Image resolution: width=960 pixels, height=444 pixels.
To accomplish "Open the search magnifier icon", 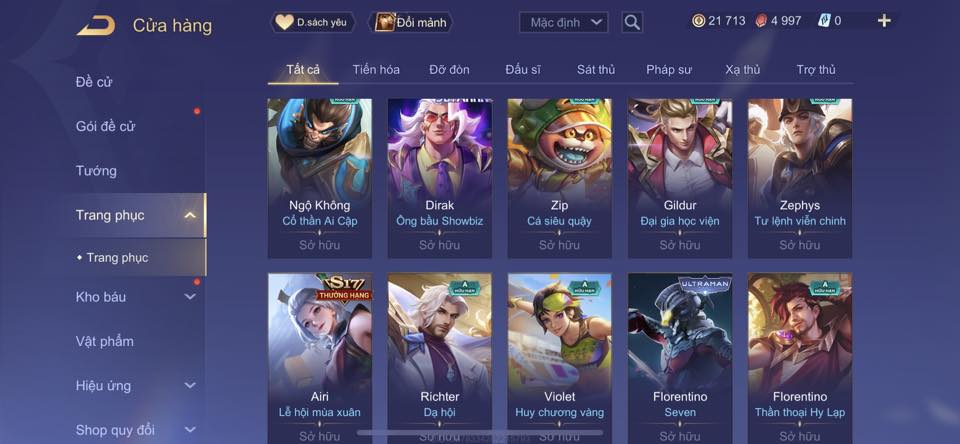I will (x=632, y=23).
